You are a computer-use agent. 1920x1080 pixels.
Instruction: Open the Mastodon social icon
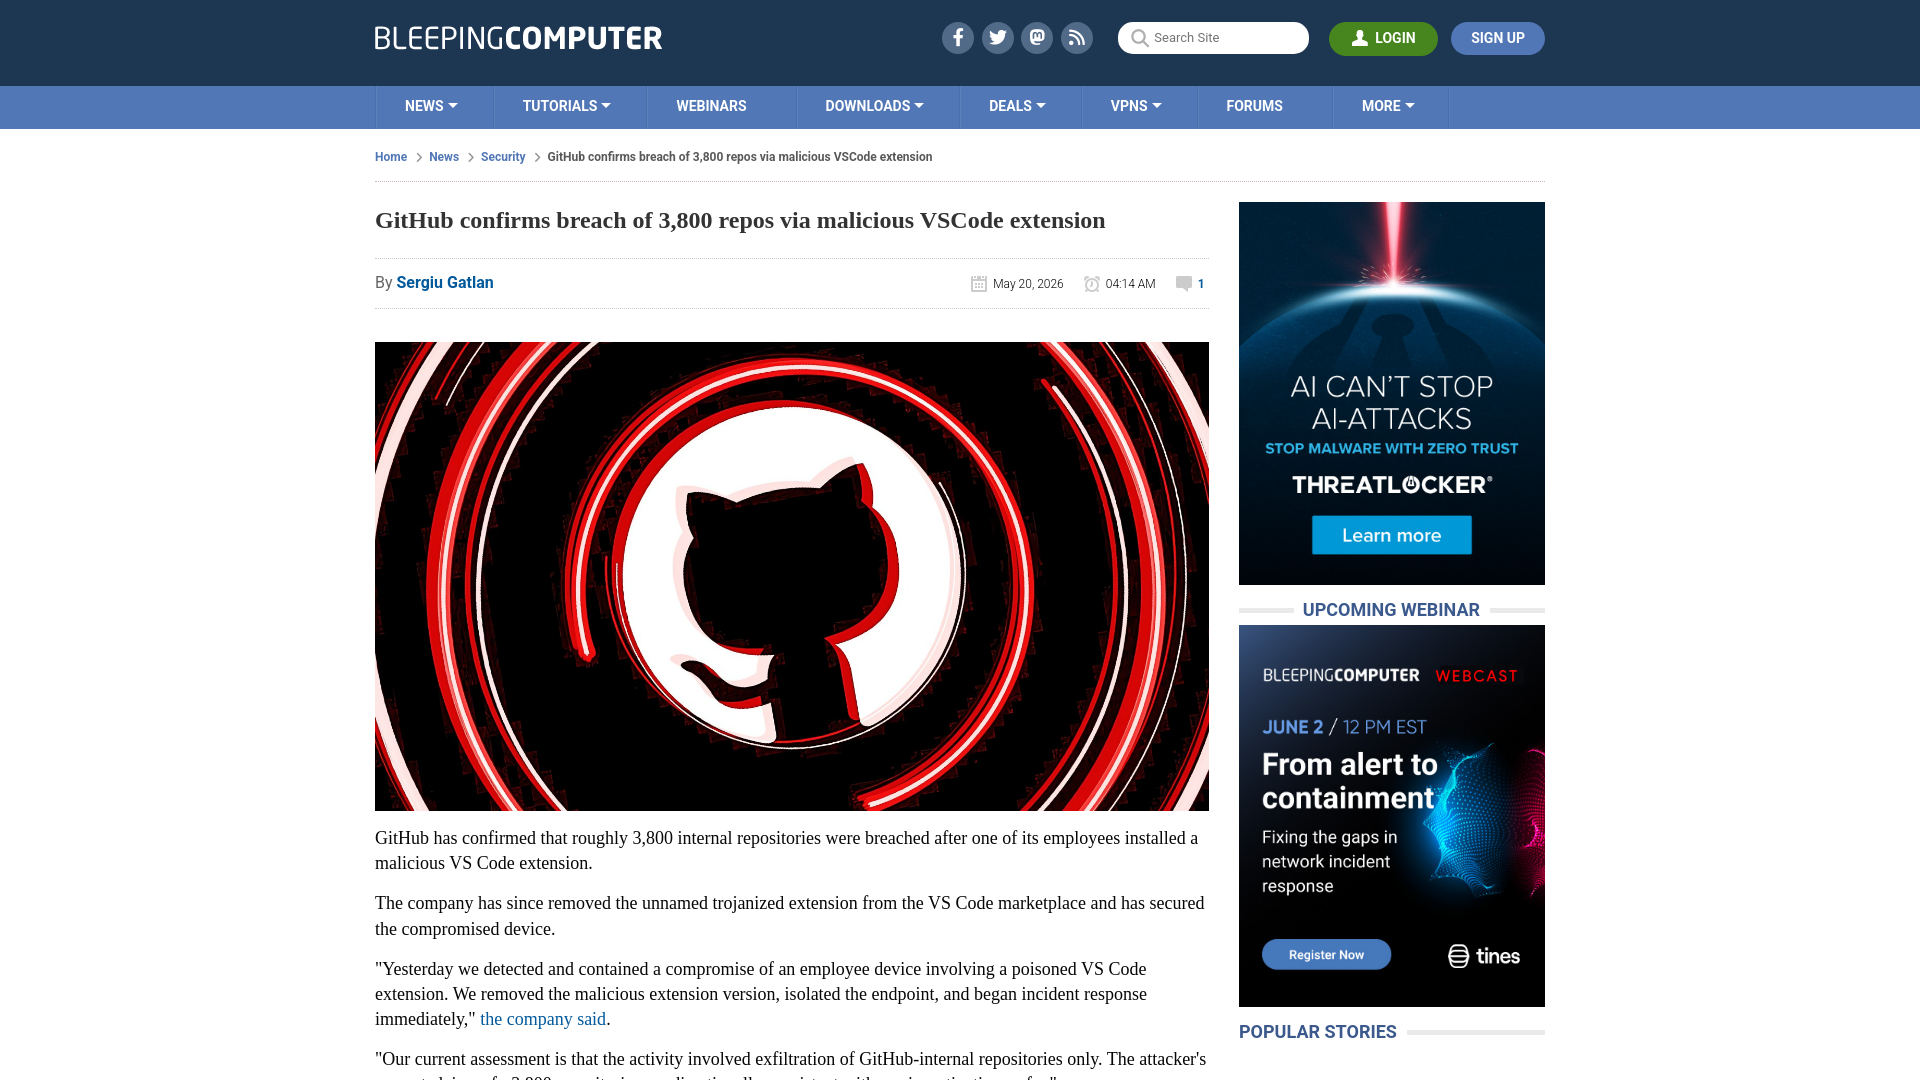[1037, 38]
